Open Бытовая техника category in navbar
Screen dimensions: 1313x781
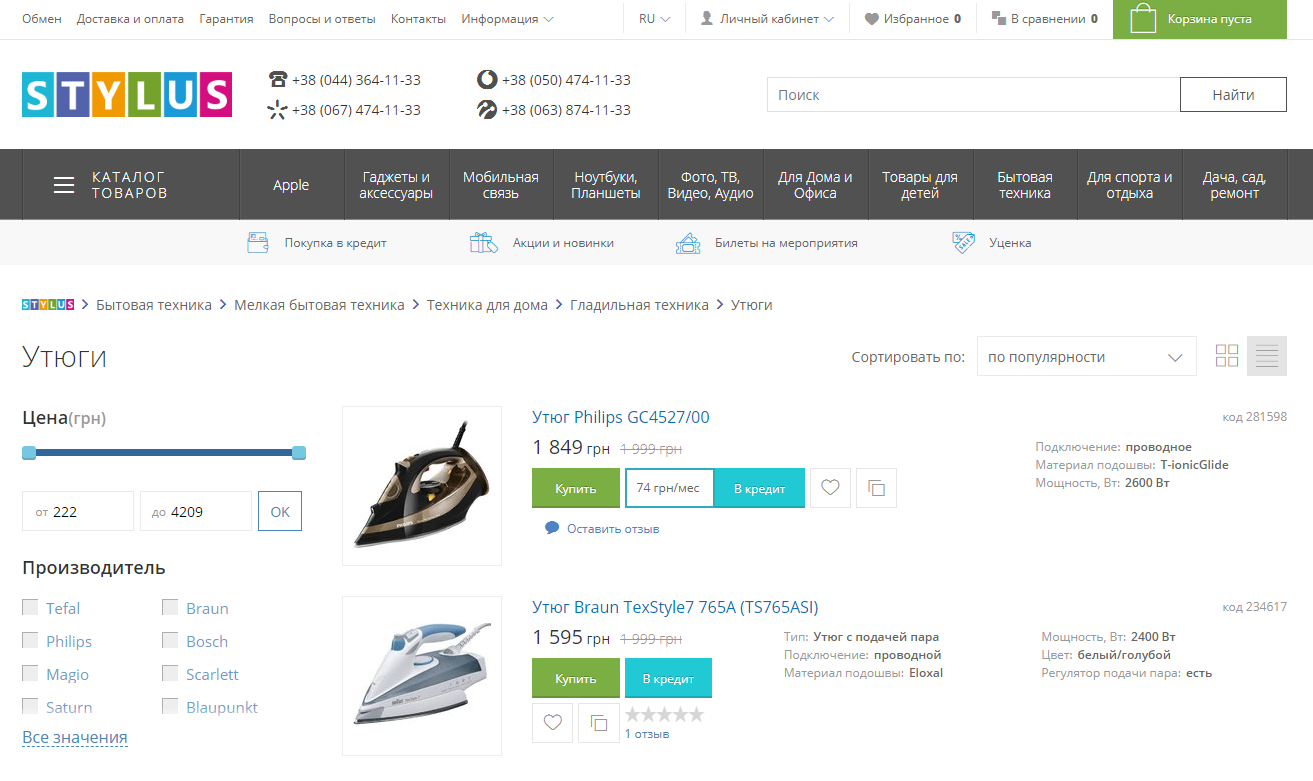(1025, 185)
